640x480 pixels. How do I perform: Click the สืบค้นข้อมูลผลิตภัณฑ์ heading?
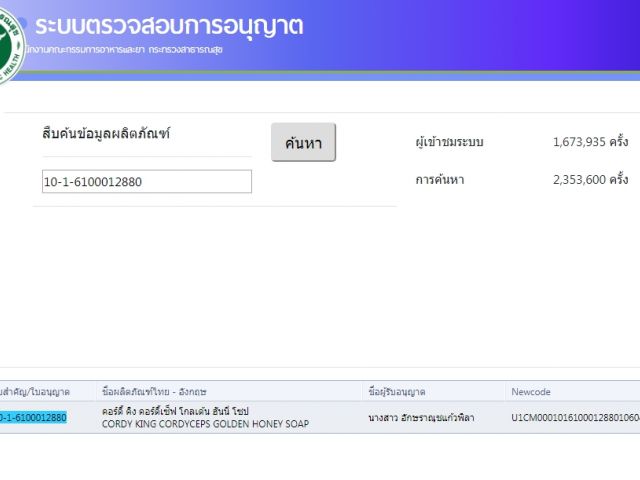point(106,133)
